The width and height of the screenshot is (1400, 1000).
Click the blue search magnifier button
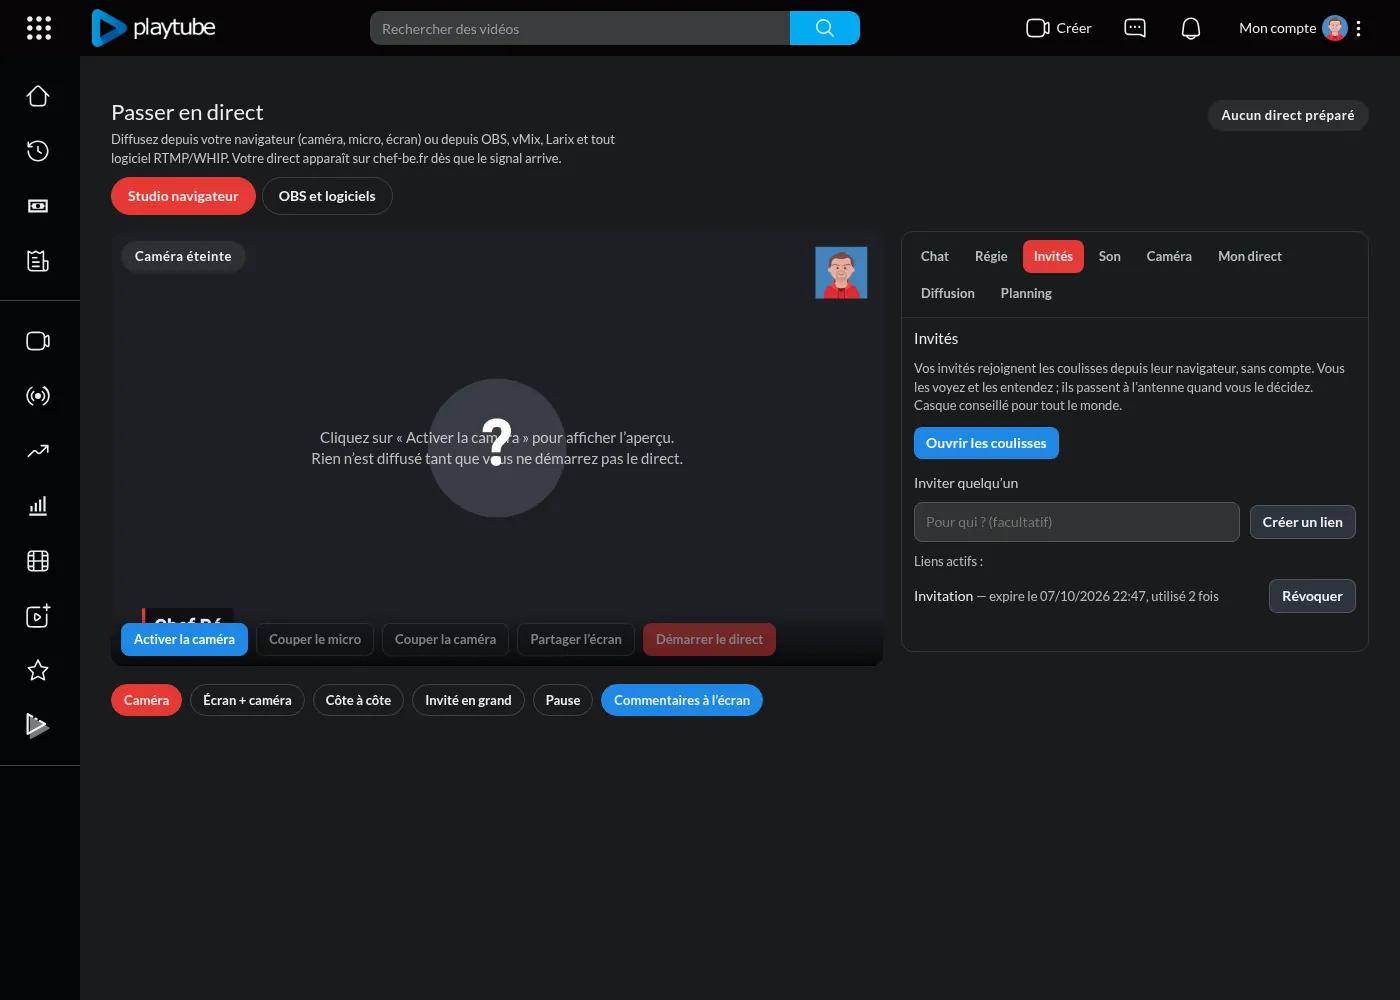(x=825, y=28)
